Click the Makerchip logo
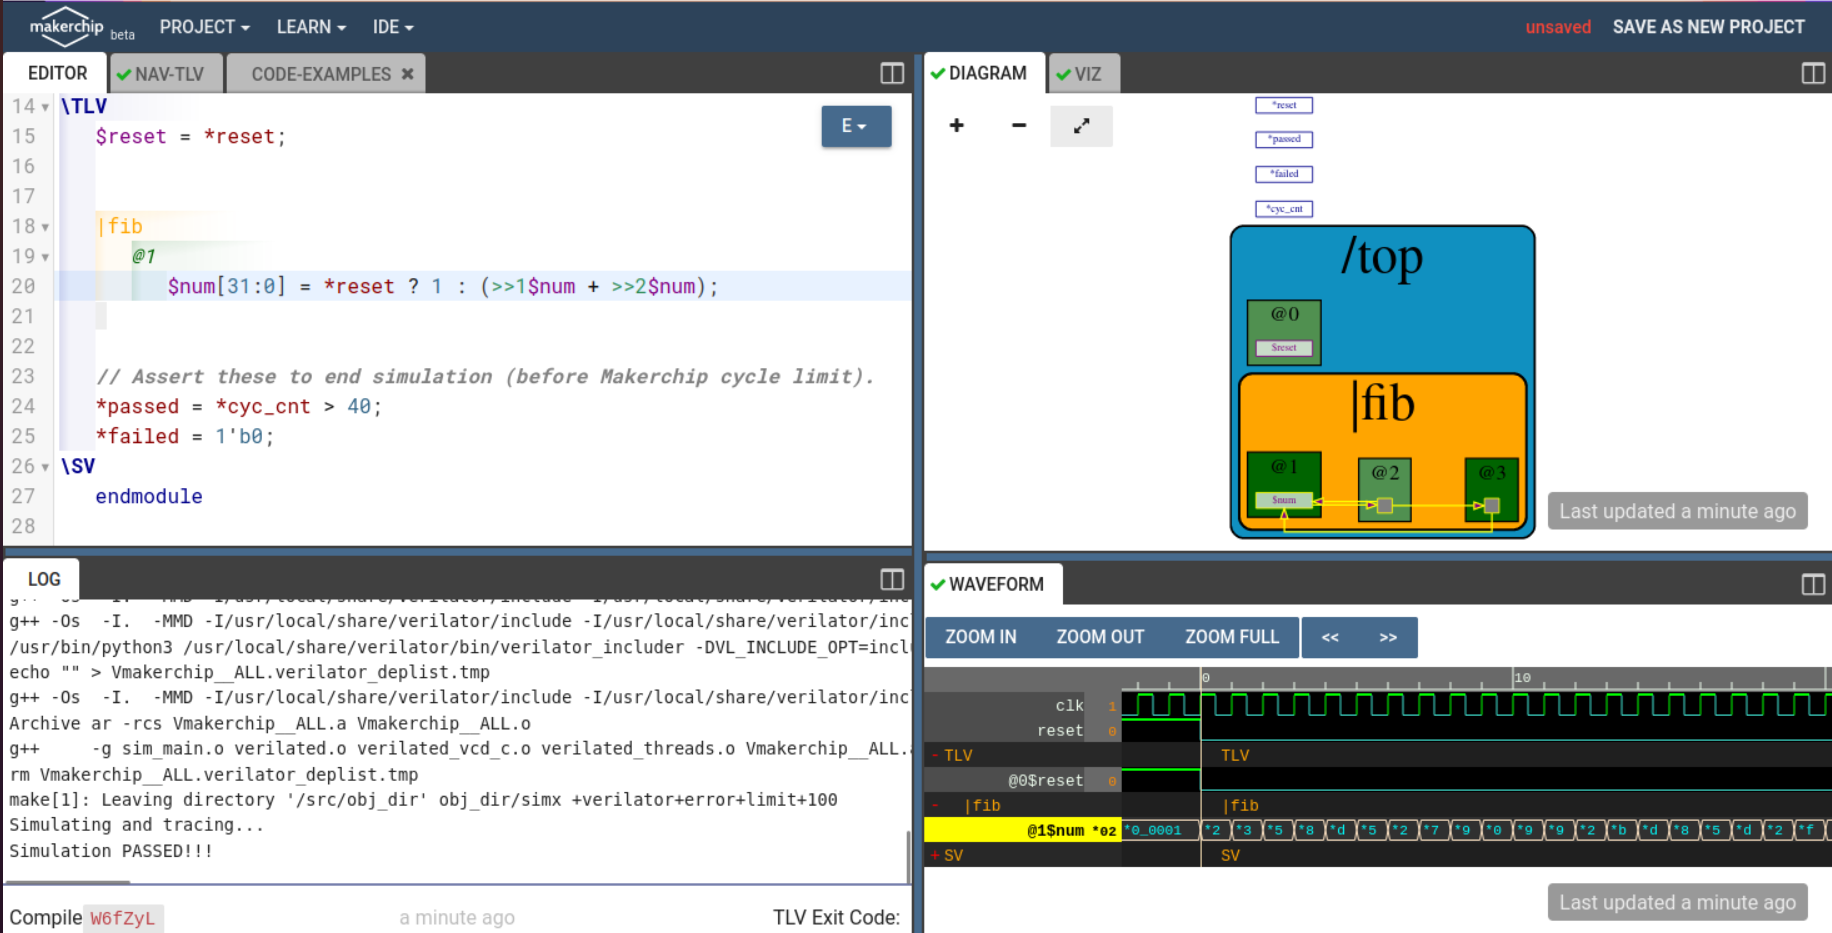The image size is (1832, 933). coord(66,27)
